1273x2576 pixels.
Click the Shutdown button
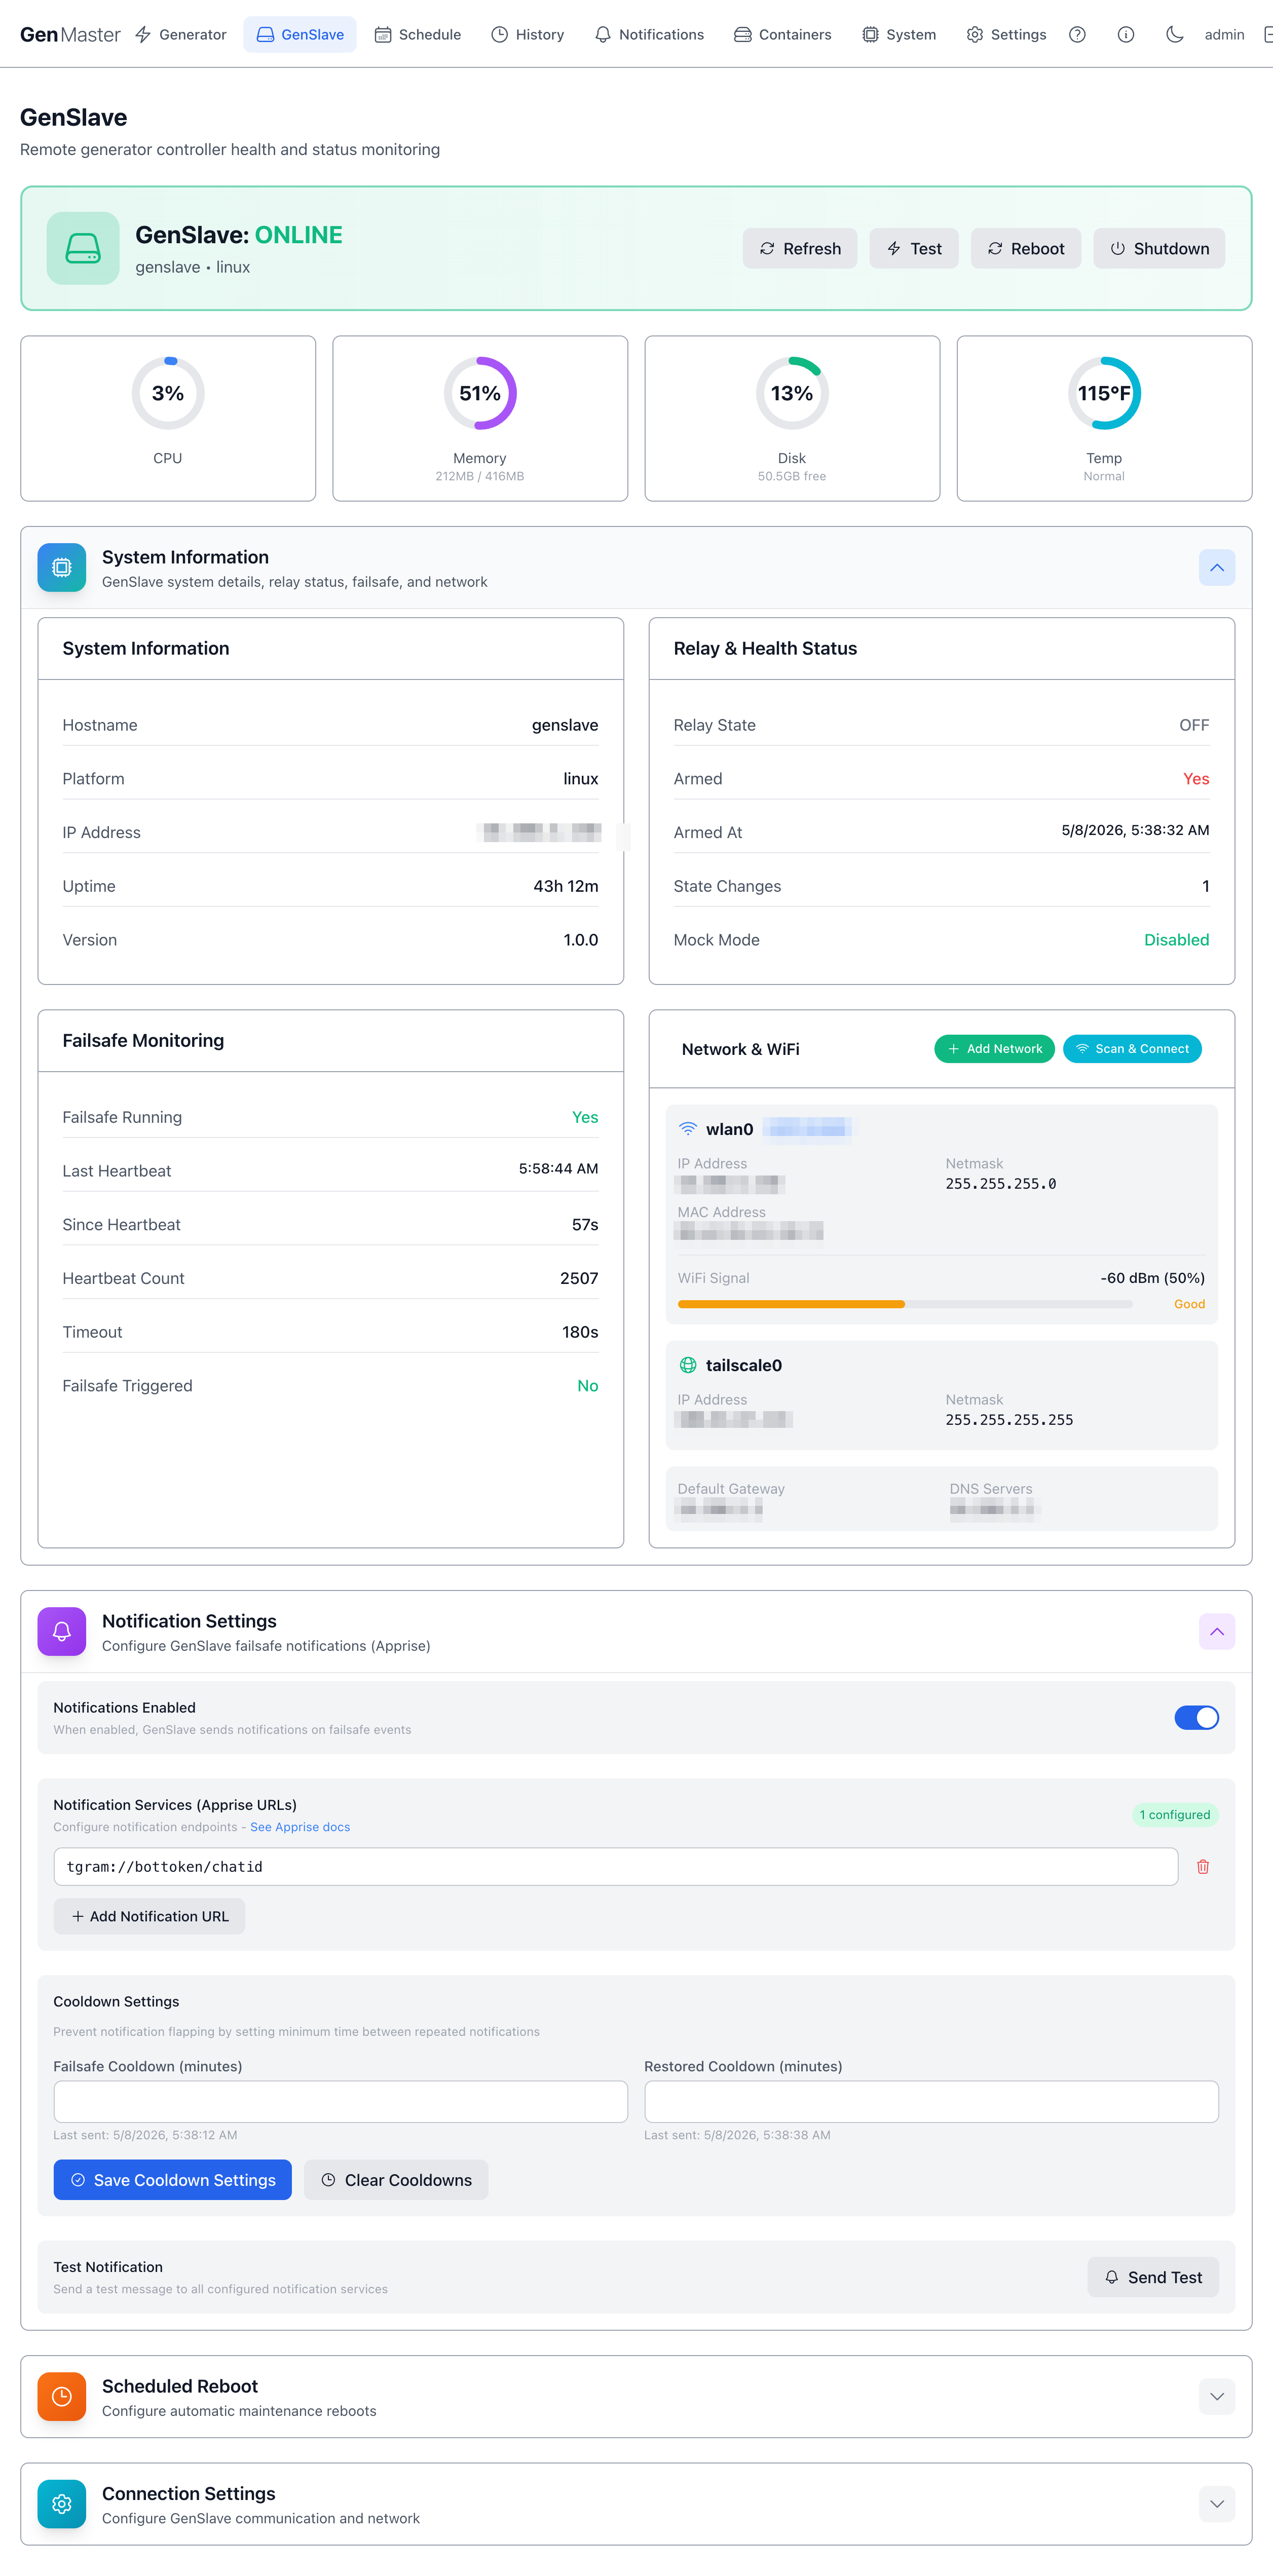1159,248
